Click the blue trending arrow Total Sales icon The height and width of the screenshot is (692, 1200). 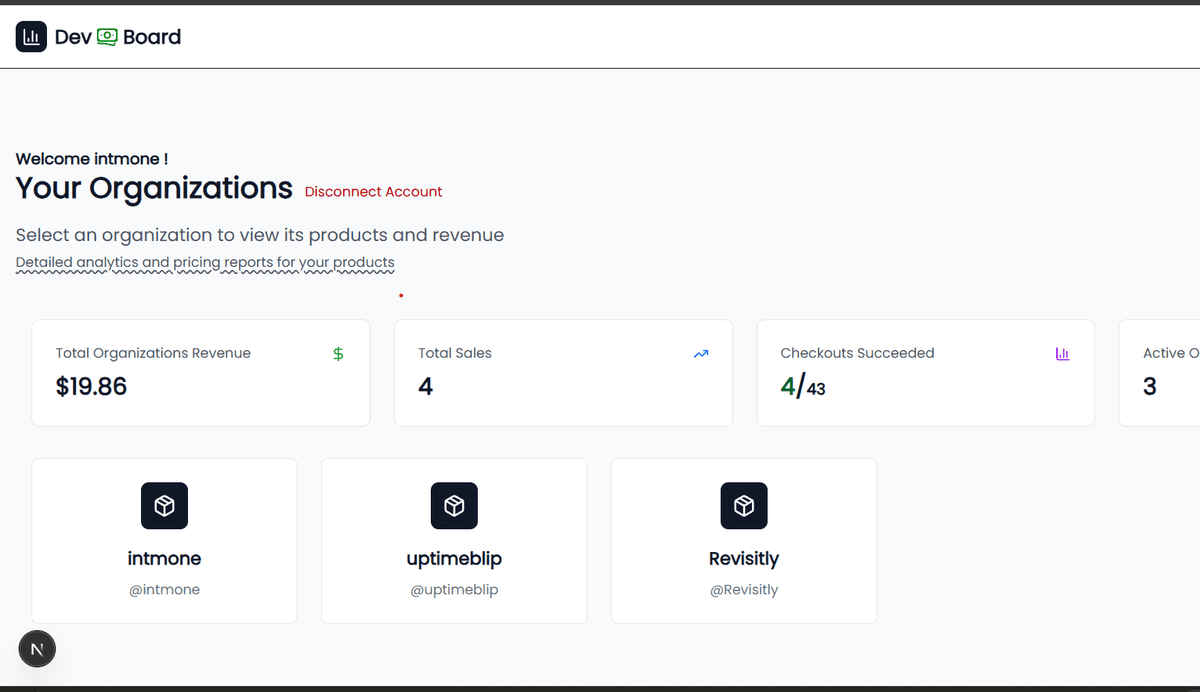click(701, 353)
